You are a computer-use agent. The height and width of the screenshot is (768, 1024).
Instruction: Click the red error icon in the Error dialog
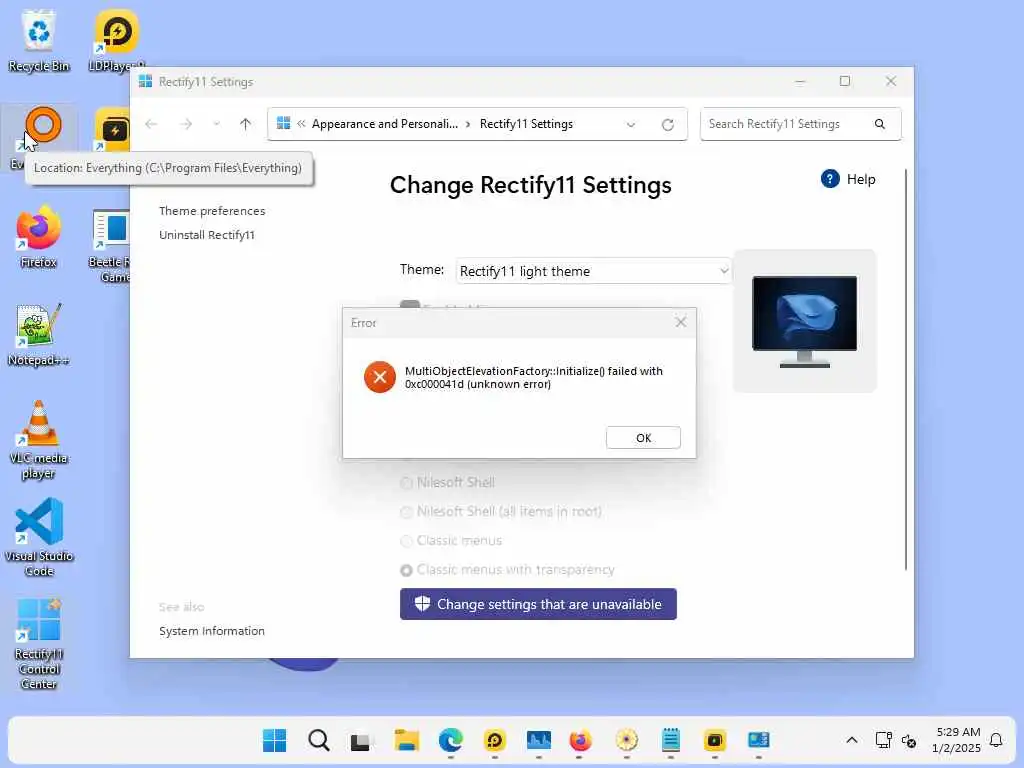(x=380, y=377)
